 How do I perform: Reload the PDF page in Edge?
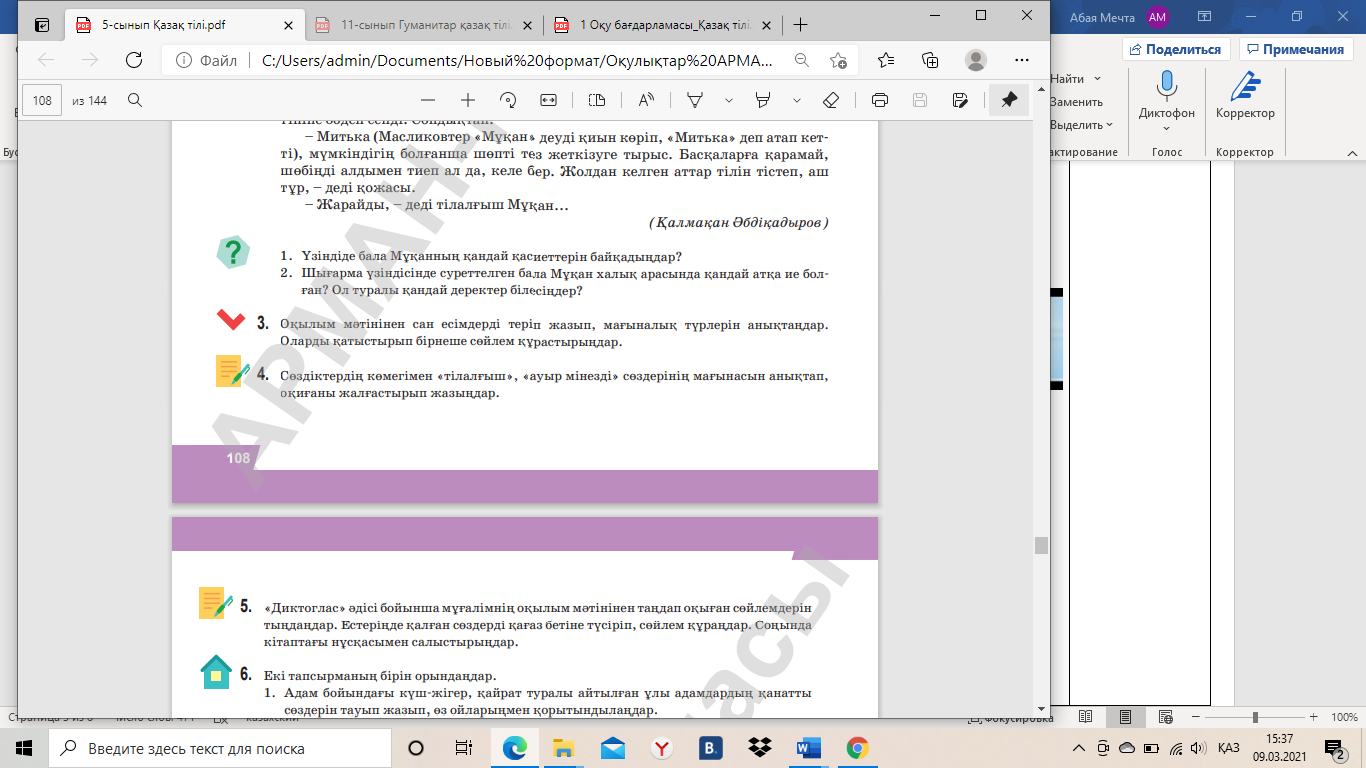pos(133,60)
